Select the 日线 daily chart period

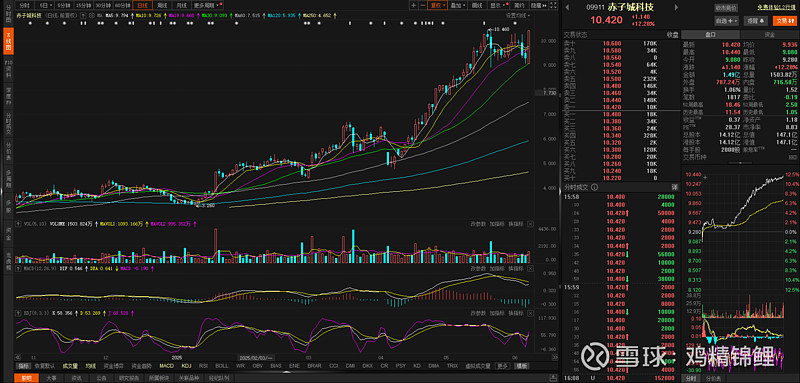pyautogui.click(x=142, y=5)
